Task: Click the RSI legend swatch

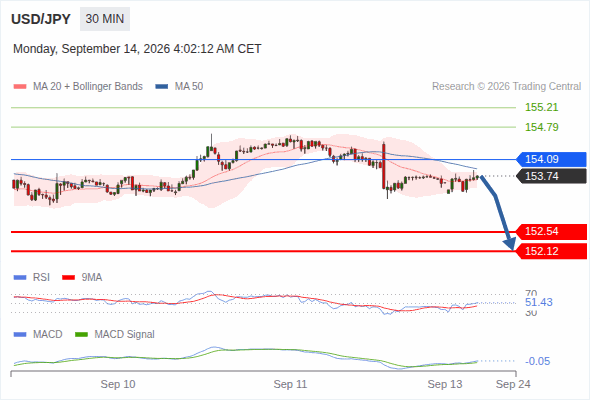Action: pos(20,278)
